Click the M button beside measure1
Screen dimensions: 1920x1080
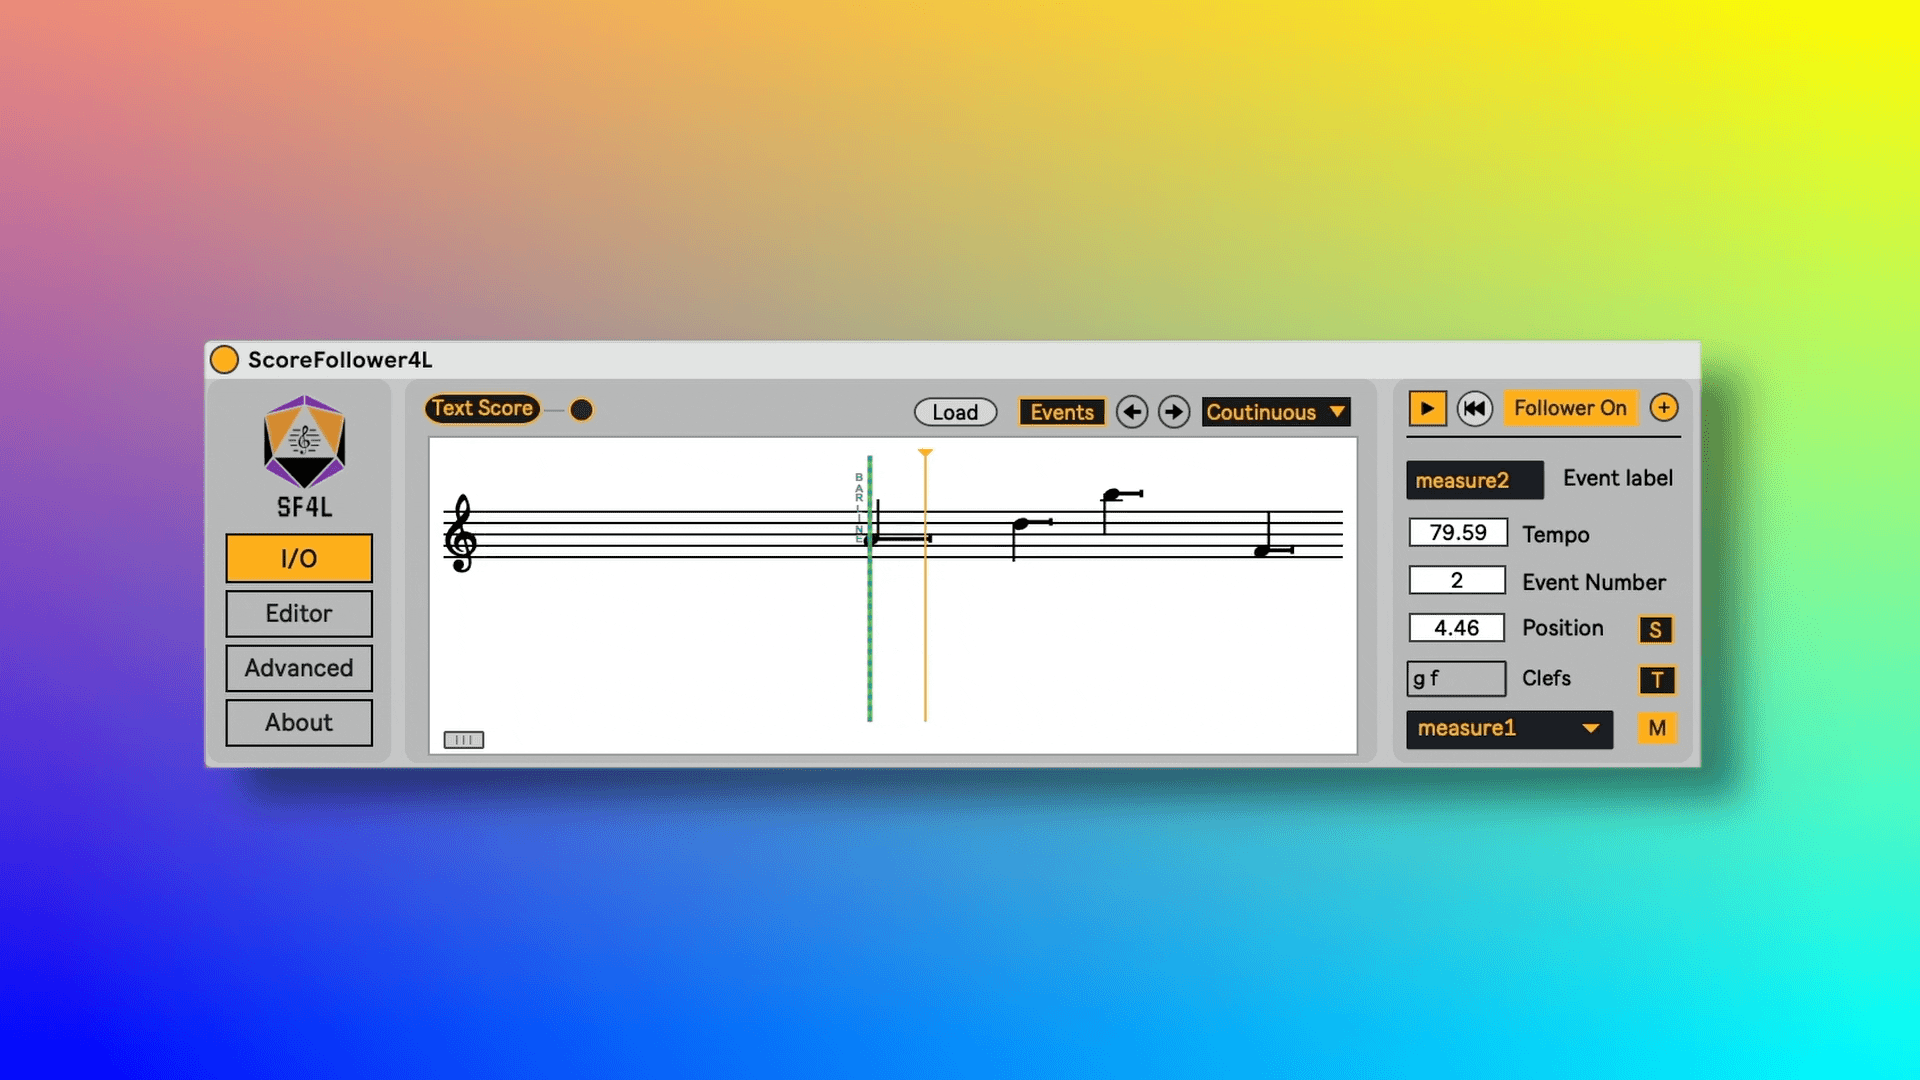1657,728
